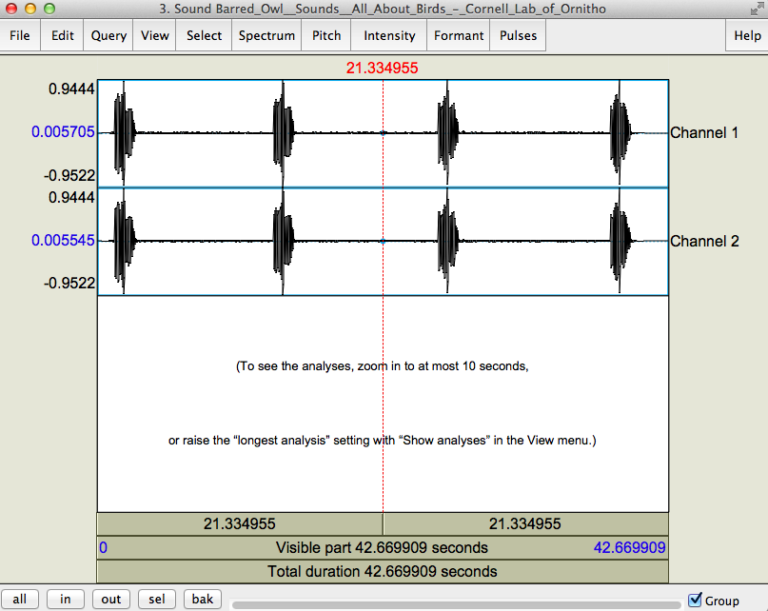
Task: Toggle the Group checkbox
Action: pos(696,600)
